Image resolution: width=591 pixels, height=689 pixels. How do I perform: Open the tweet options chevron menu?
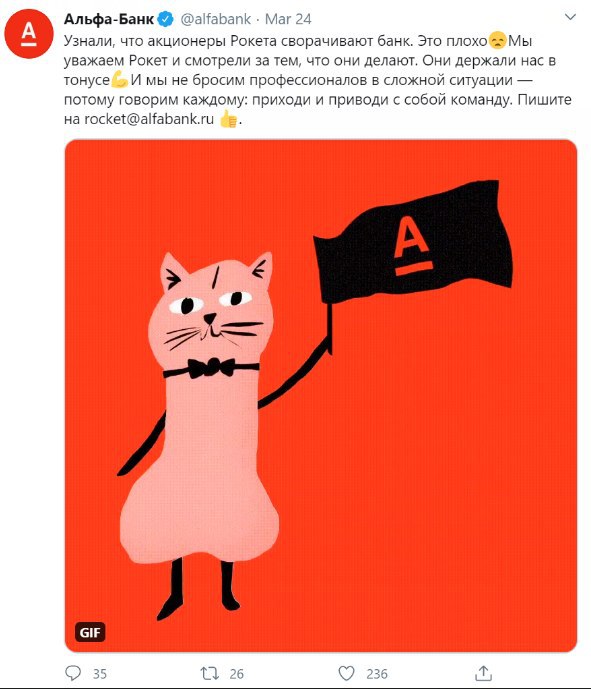pos(570,17)
